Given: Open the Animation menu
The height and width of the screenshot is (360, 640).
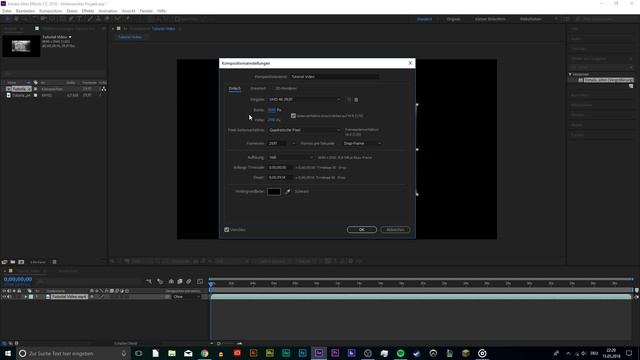Looking at the screenshot, I should (x=108, y=11).
